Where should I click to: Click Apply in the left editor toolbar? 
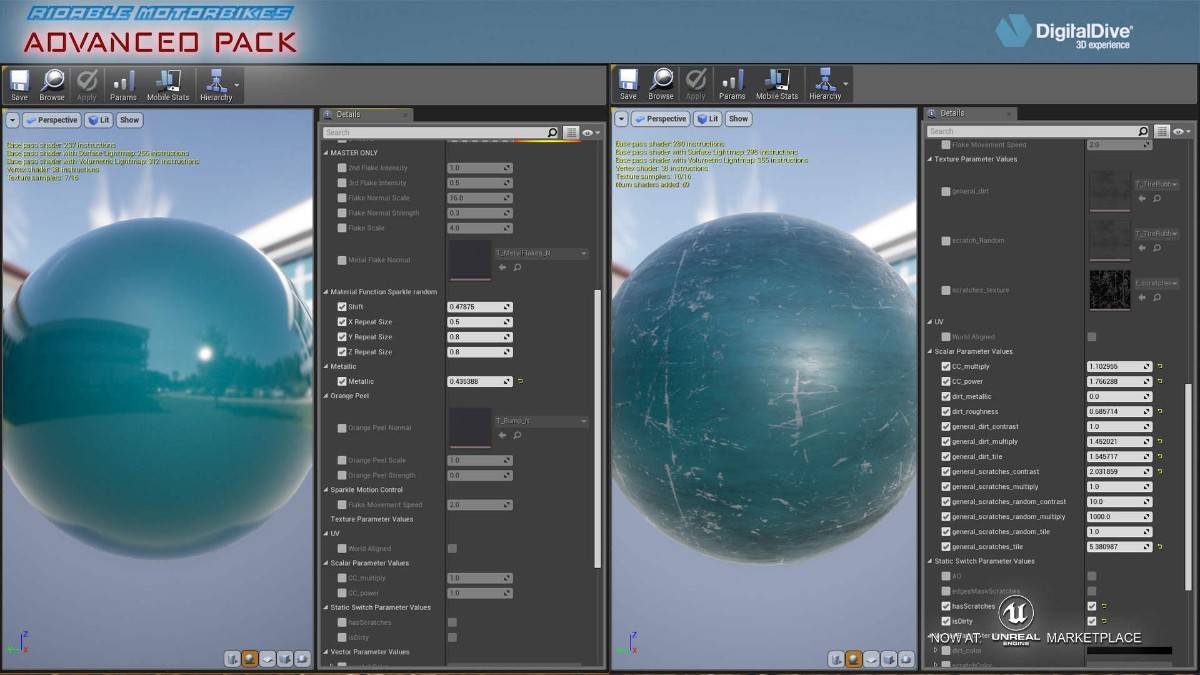87,85
